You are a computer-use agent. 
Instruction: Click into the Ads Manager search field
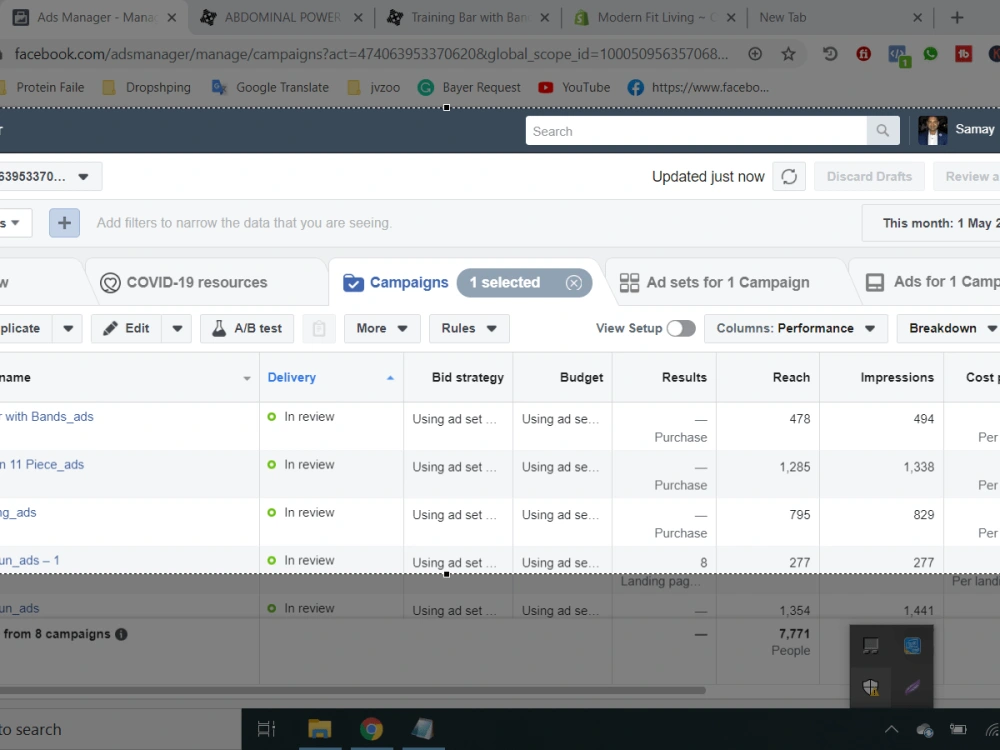(696, 131)
